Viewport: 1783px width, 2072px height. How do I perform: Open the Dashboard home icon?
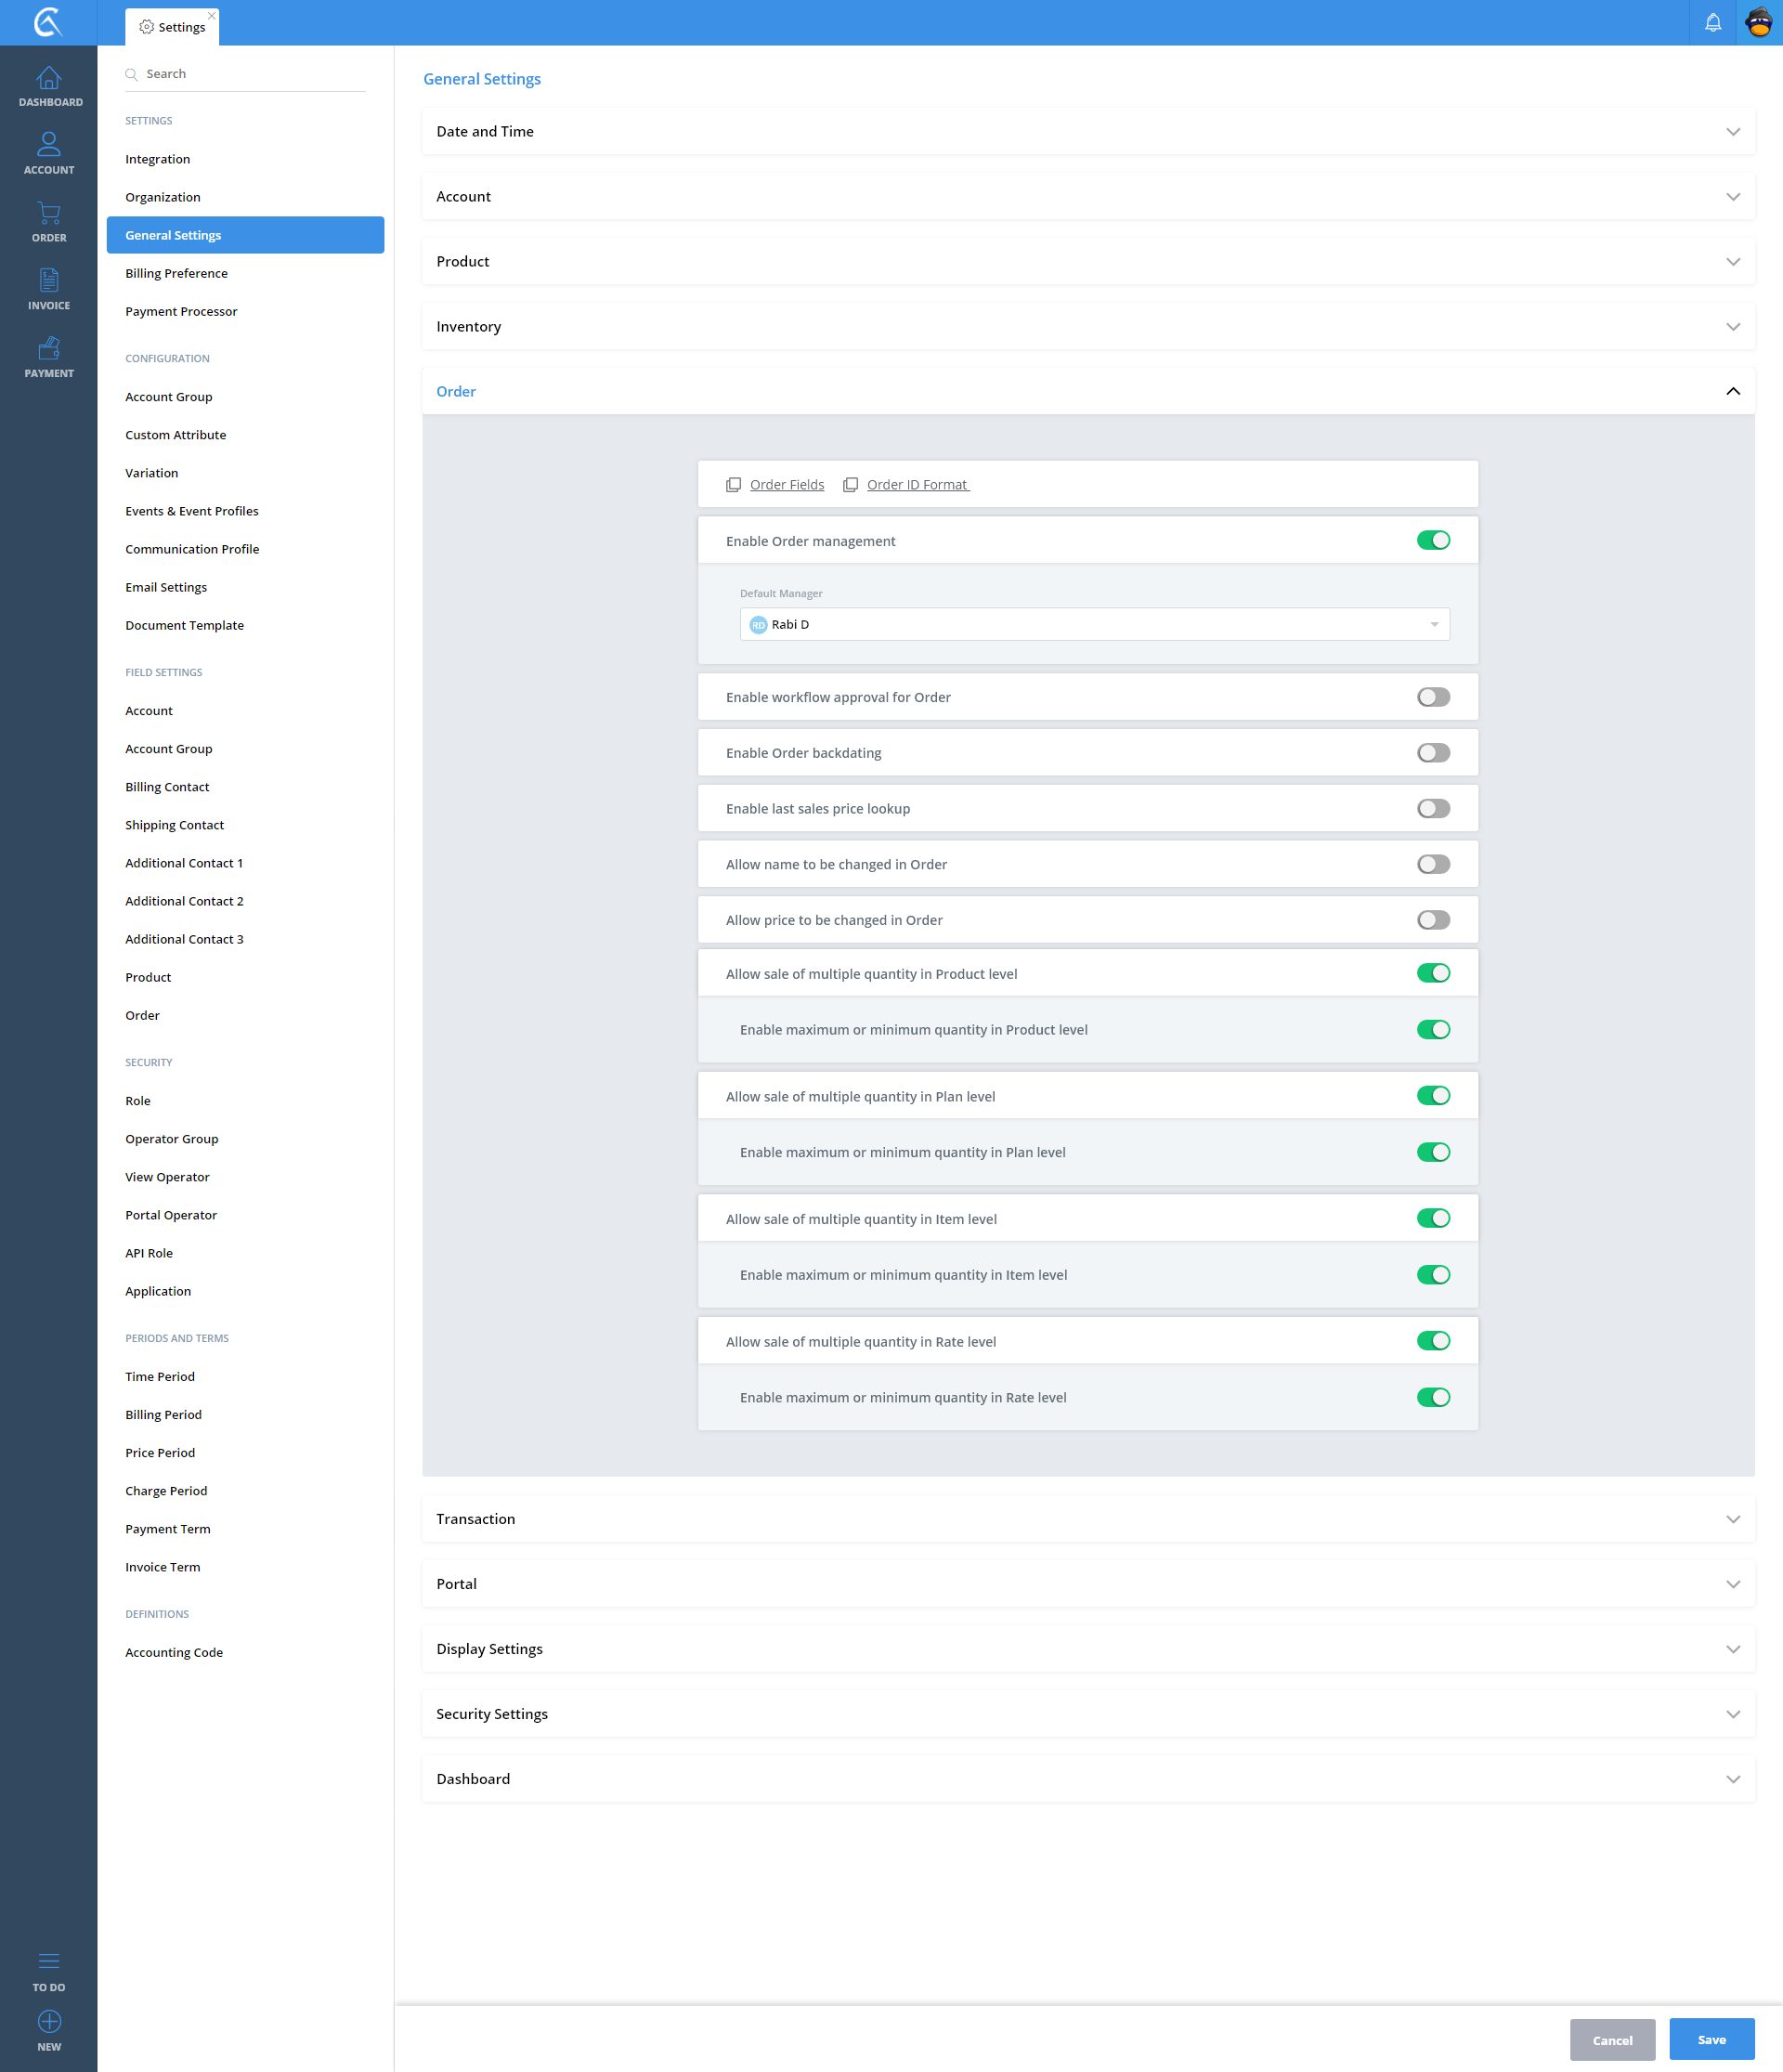pyautogui.click(x=48, y=78)
